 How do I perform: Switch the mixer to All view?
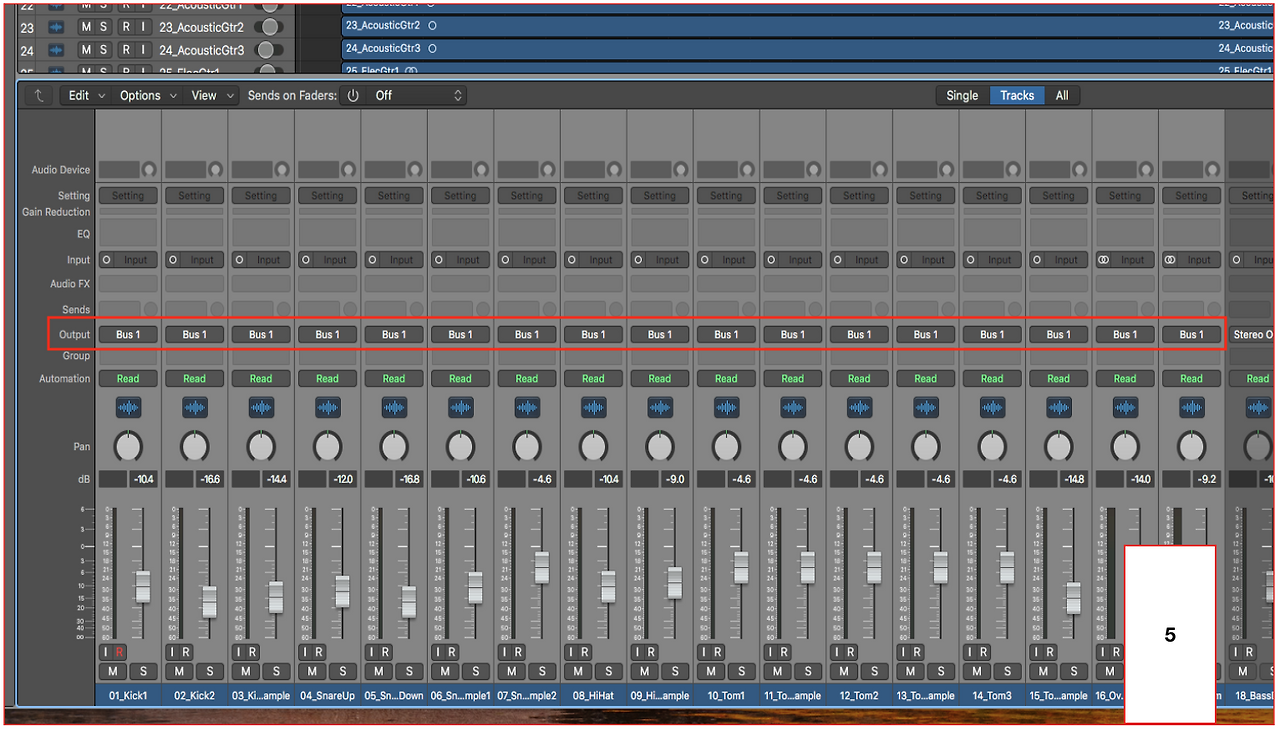[x=1062, y=96]
